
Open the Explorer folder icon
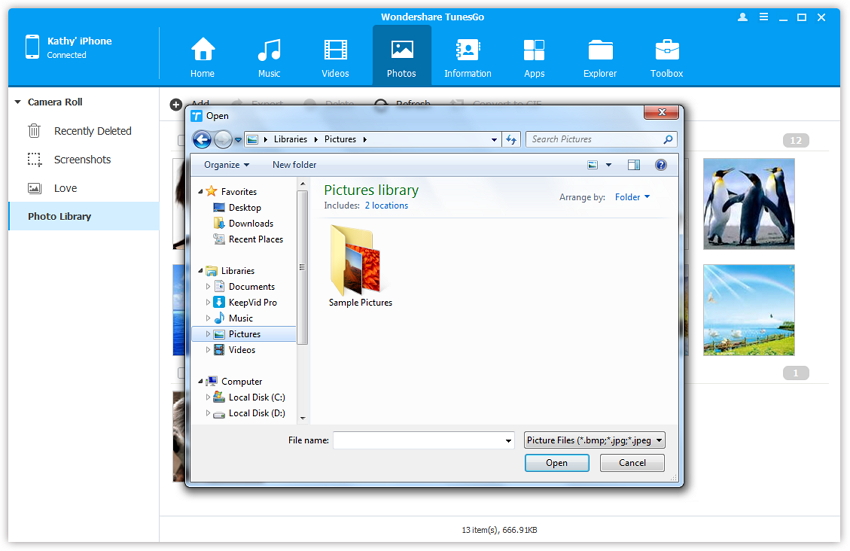600,56
